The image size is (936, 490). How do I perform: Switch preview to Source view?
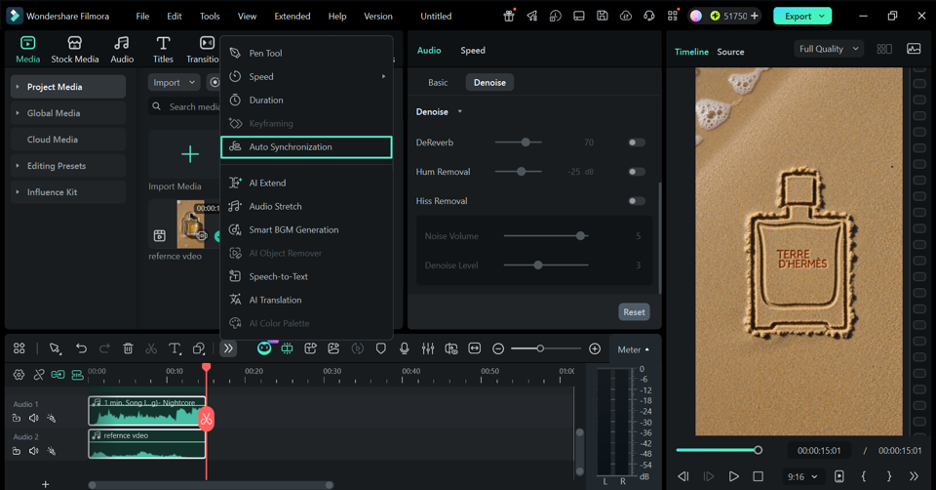730,52
